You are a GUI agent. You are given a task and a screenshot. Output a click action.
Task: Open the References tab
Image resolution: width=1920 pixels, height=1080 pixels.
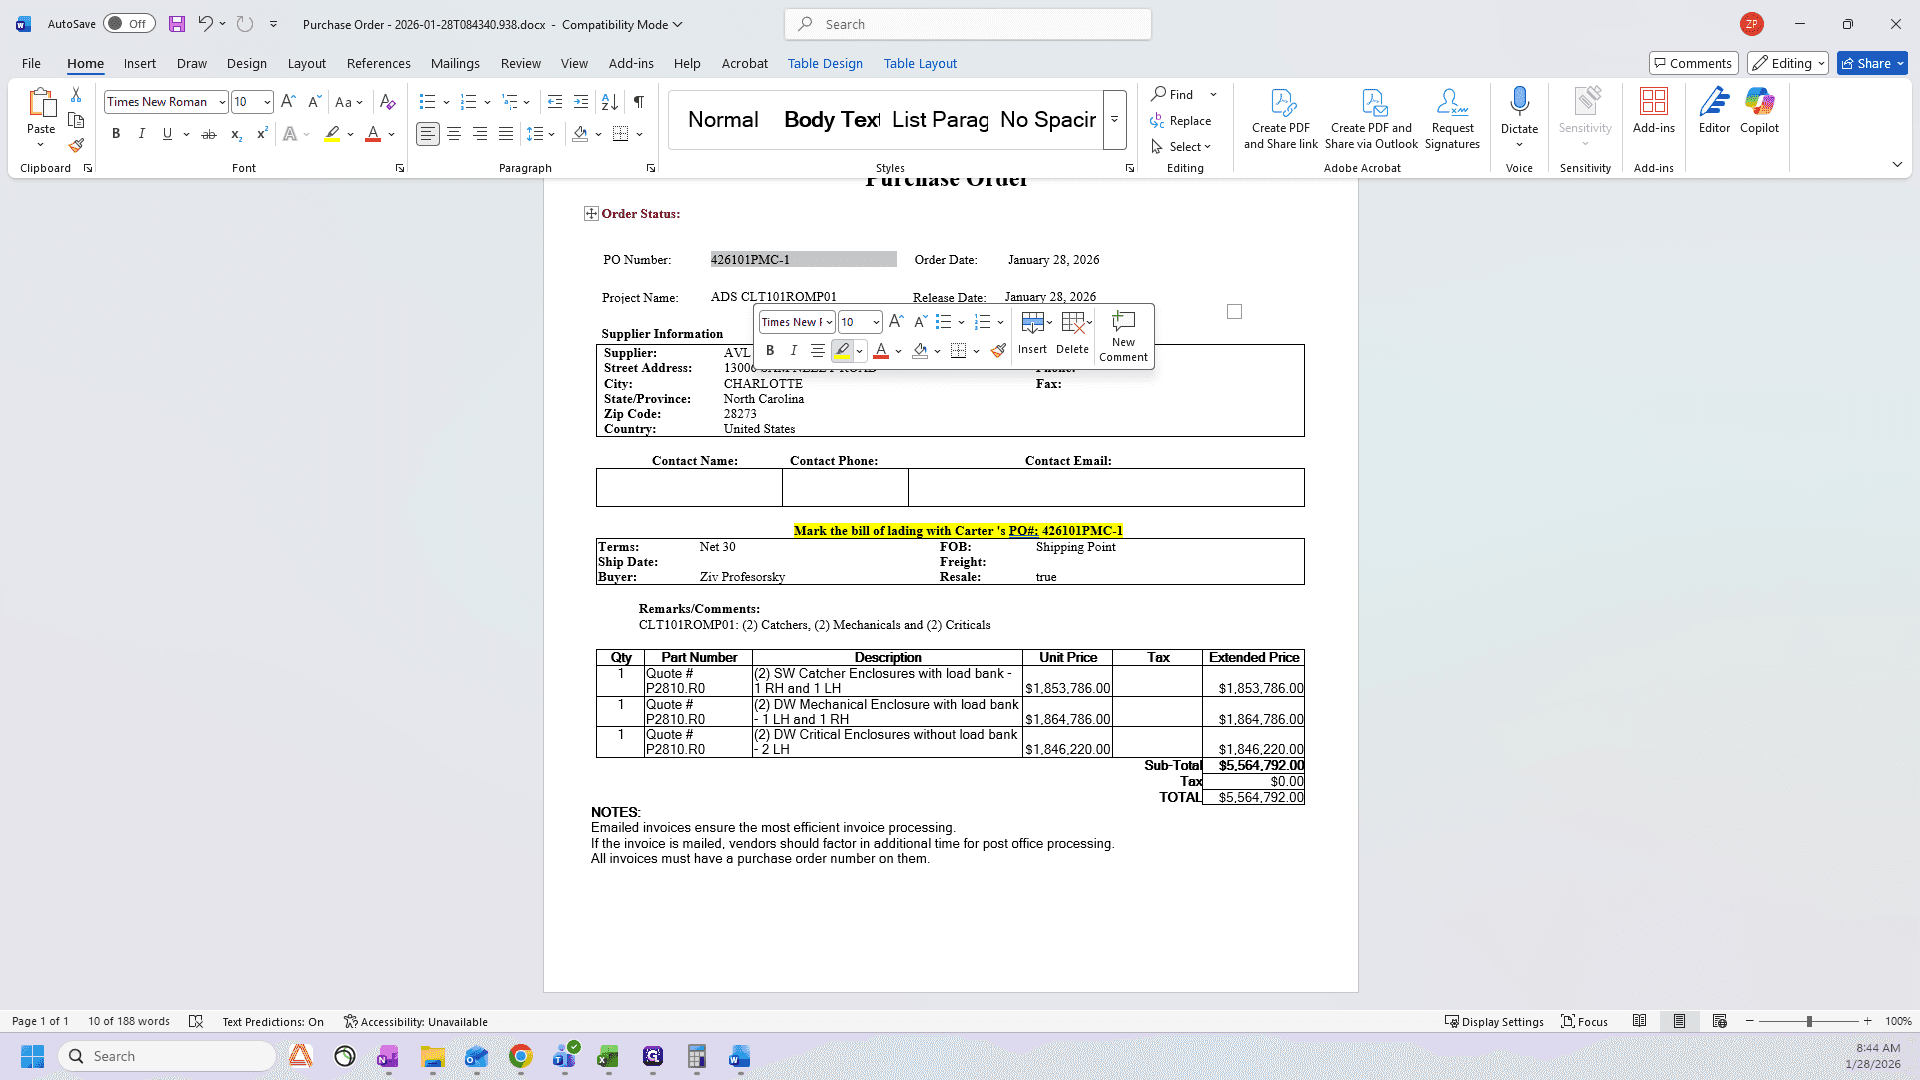point(378,63)
